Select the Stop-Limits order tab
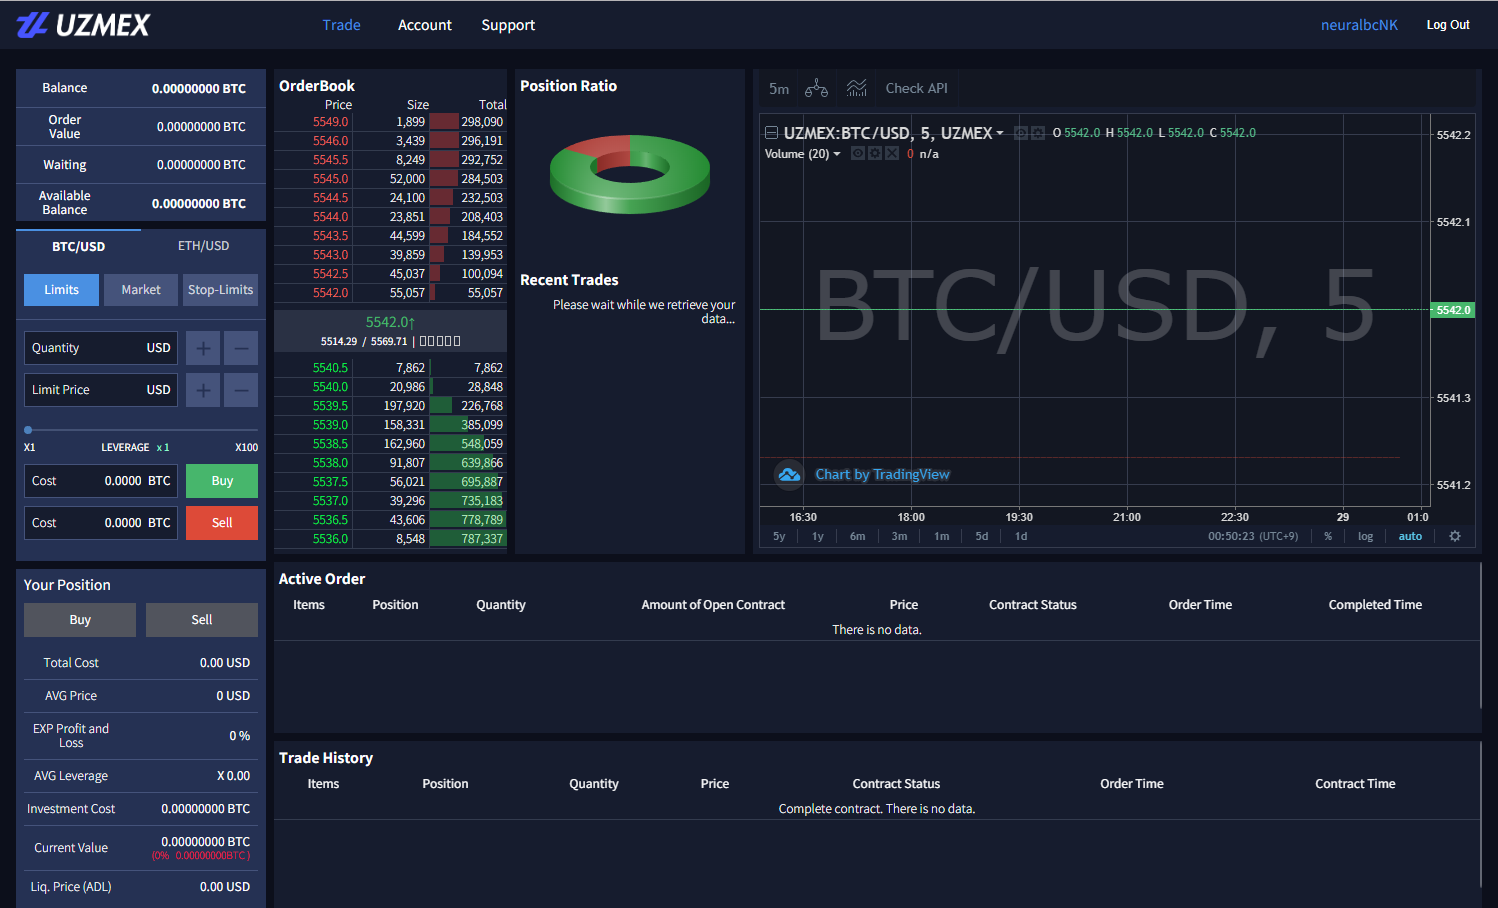The width and height of the screenshot is (1498, 908). pyautogui.click(x=221, y=290)
